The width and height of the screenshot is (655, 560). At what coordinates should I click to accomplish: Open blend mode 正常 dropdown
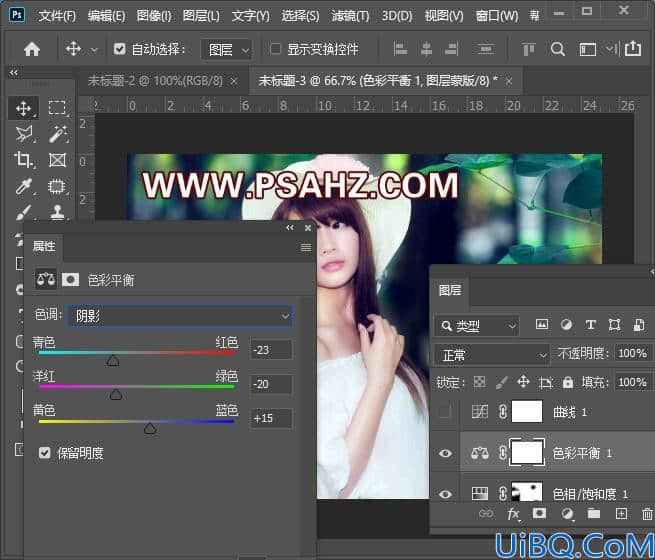(492, 355)
